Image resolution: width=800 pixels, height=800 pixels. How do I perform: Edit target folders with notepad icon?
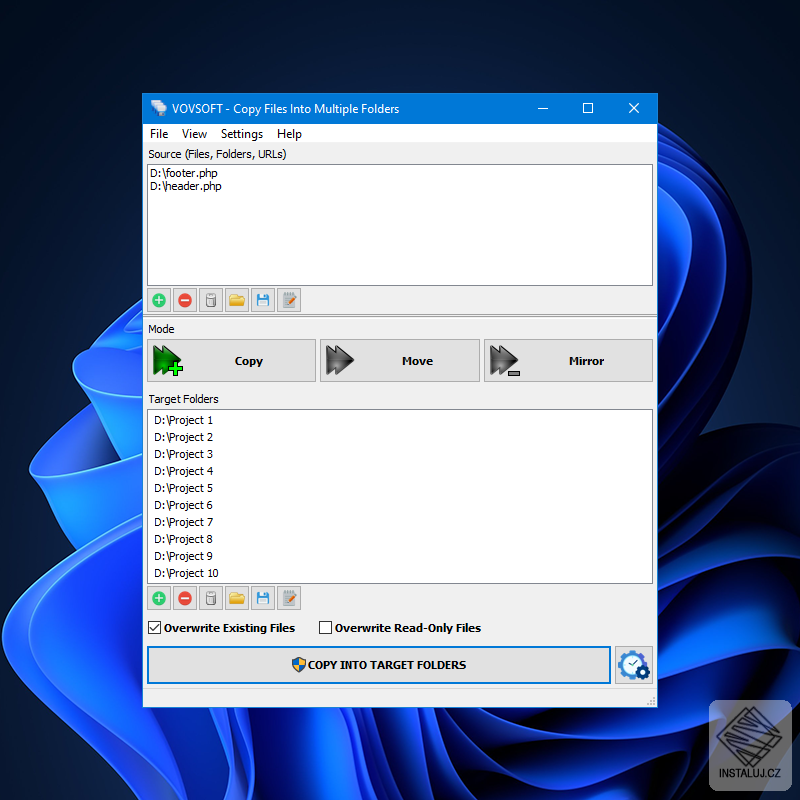click(289, 598)
